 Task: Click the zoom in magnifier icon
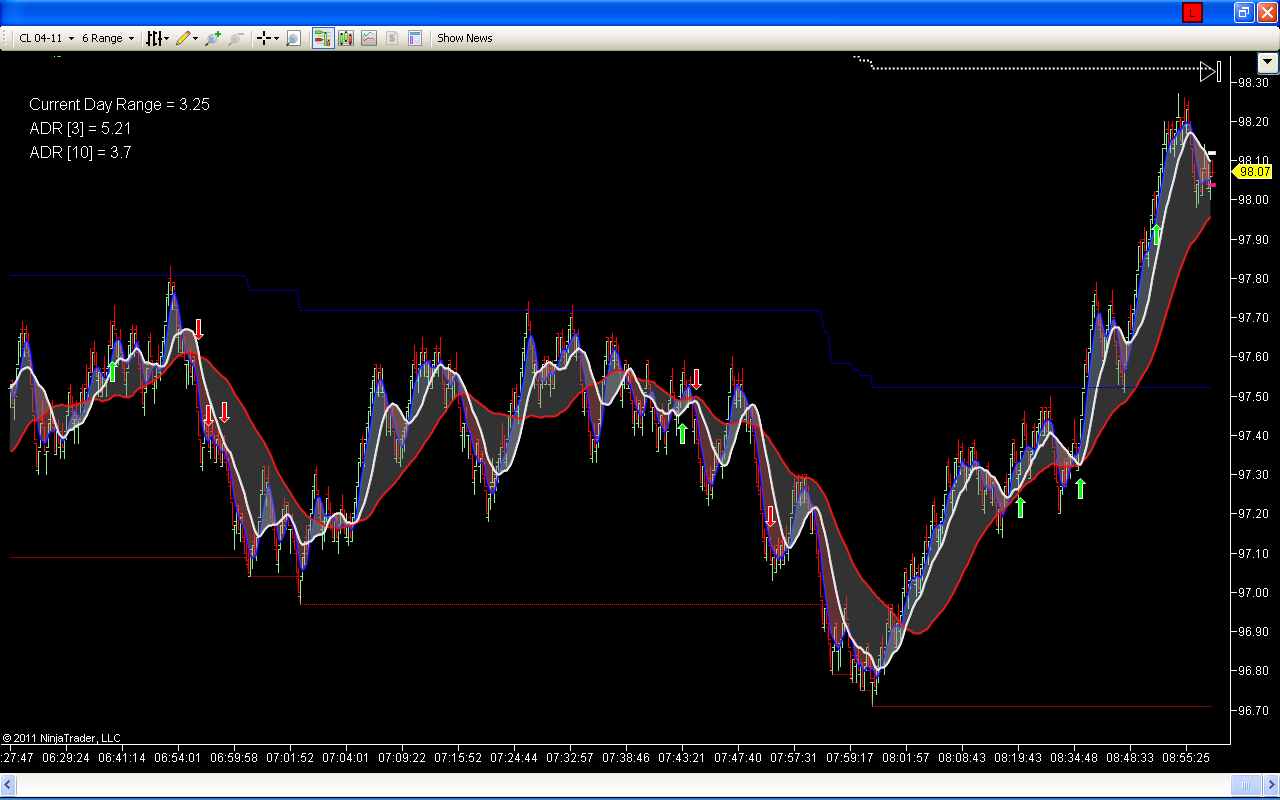click(x=213, y=38)
